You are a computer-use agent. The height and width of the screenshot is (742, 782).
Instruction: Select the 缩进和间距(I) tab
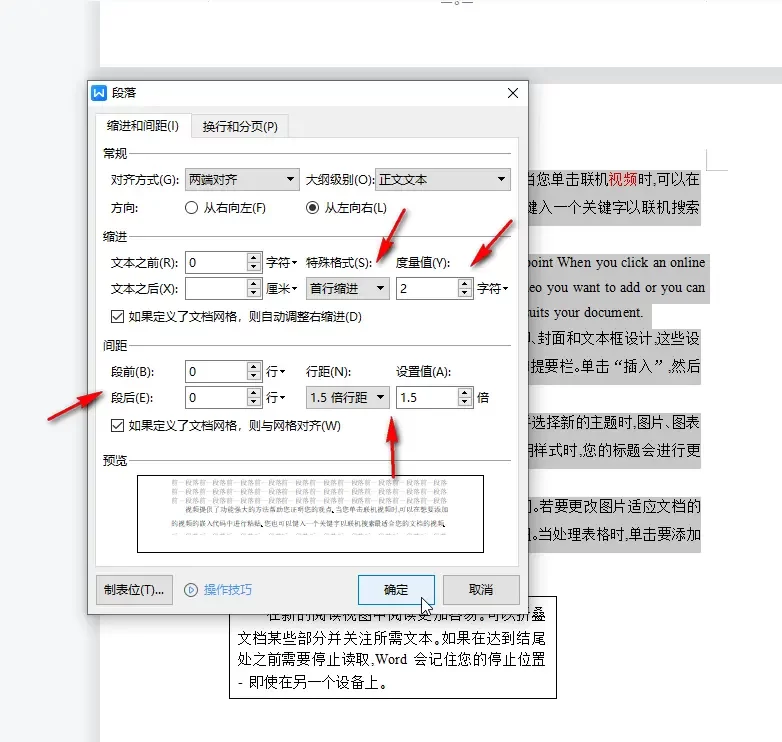(x=143, y=126)
